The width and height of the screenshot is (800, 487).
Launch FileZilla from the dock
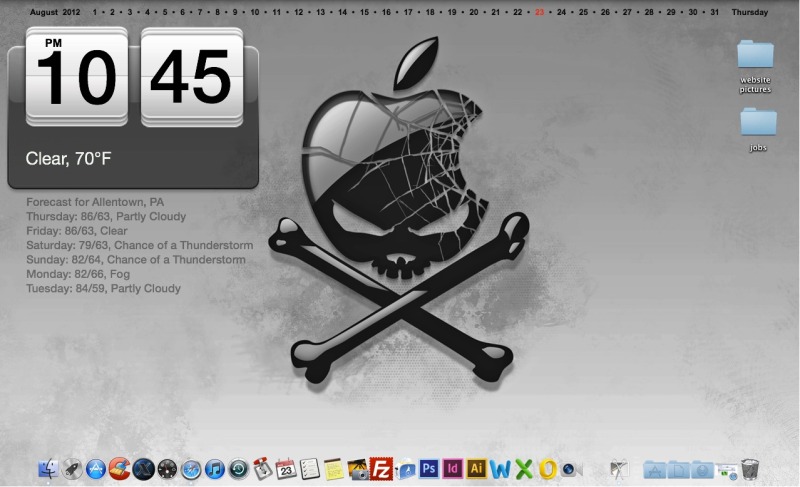[x=381, y=469]
